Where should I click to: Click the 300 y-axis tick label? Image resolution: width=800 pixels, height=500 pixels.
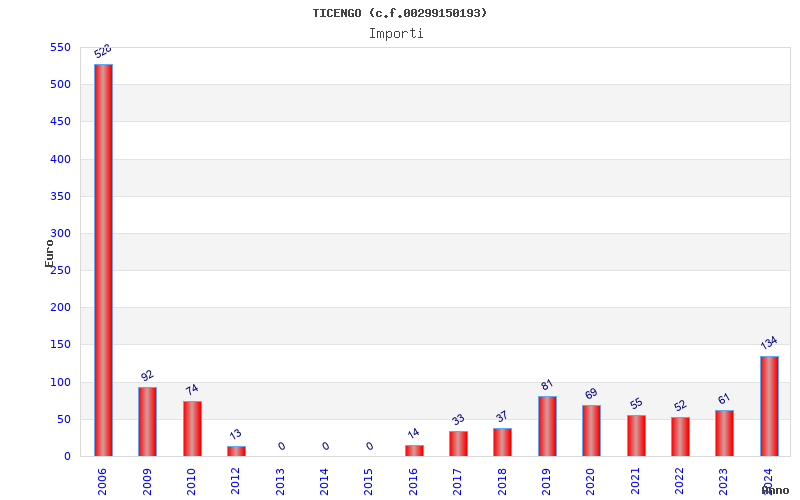click(60, 234)
